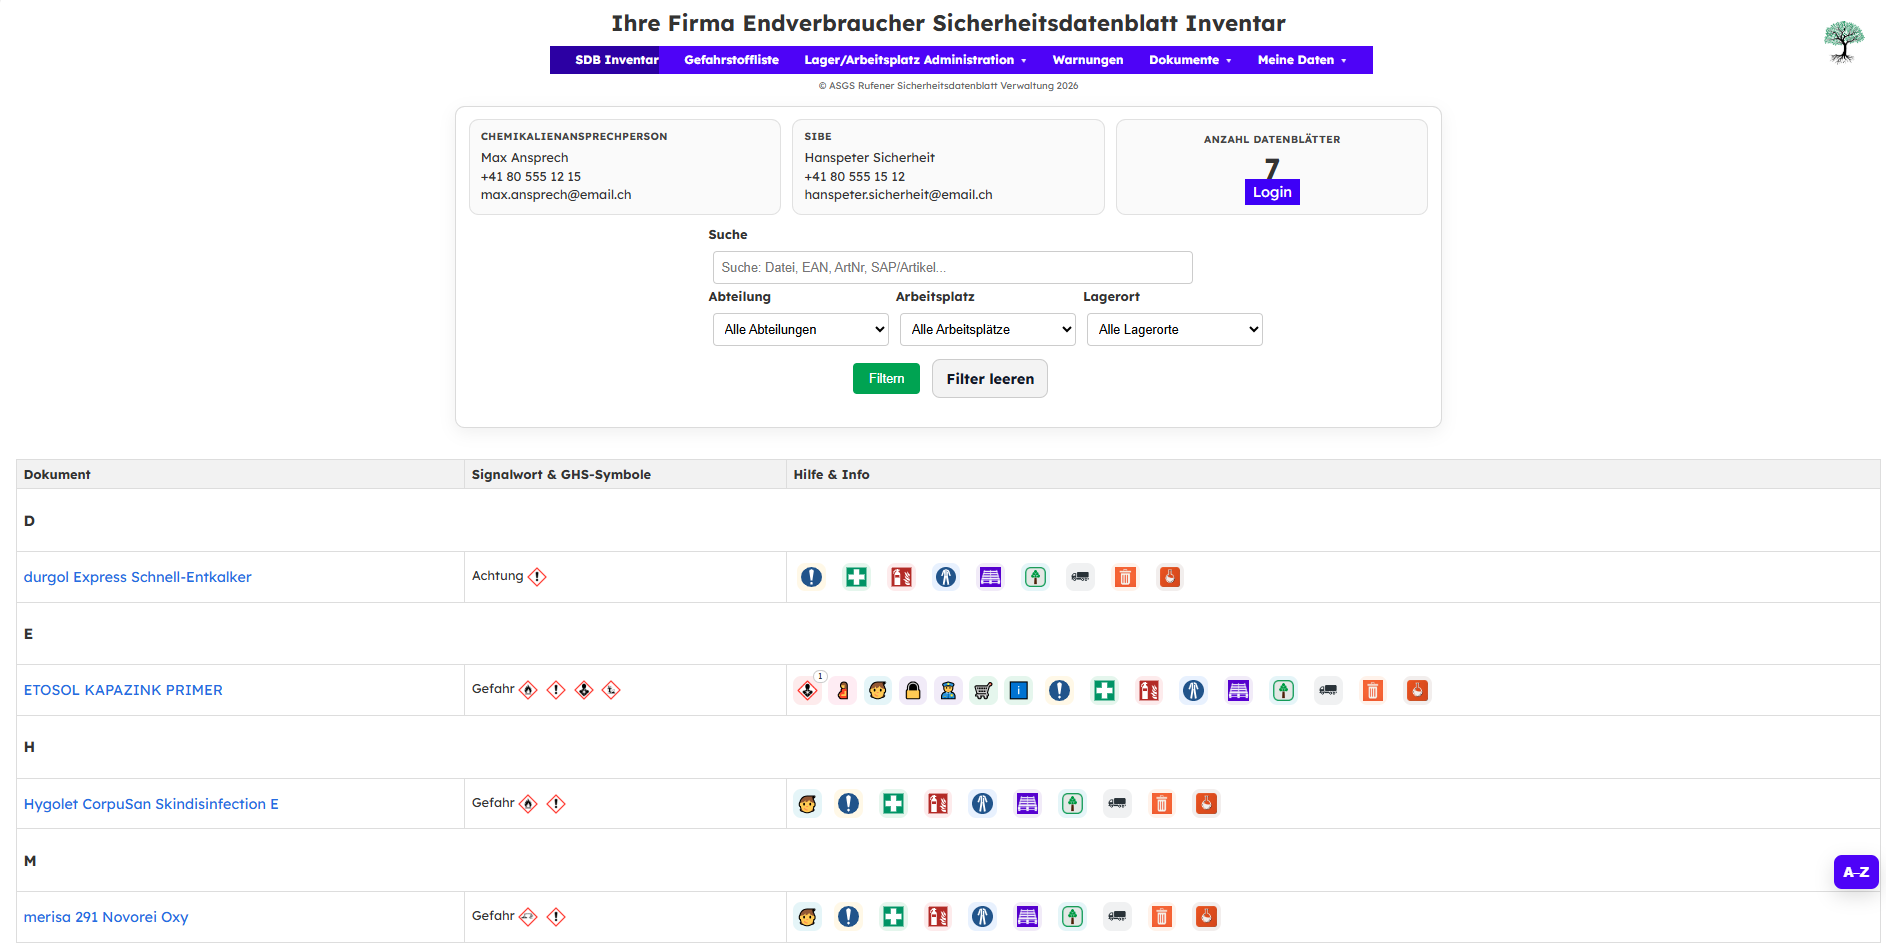Open protective clothing icon for durgol Express

tap(946, 577)
